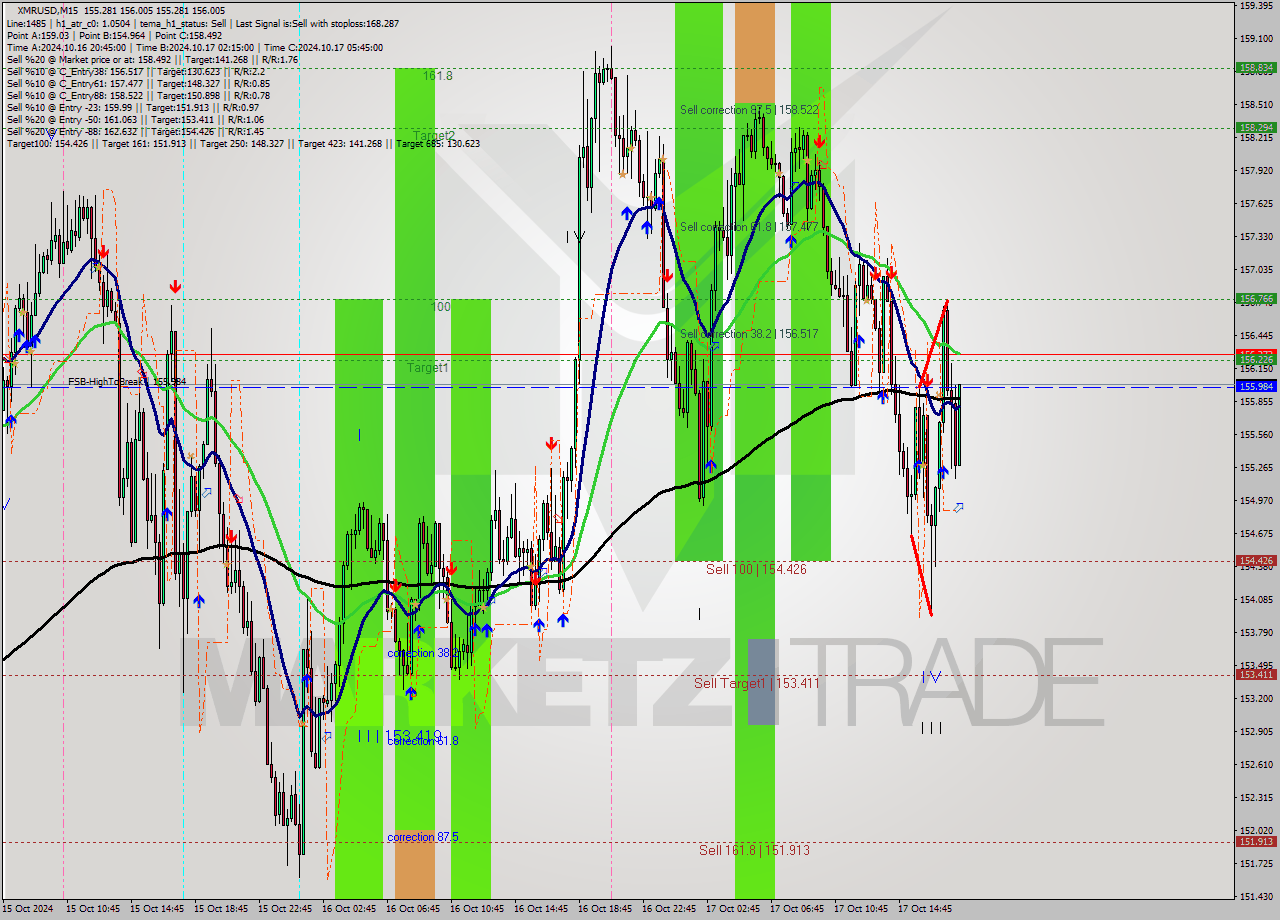Viewport: 1280px width, 920px height.
Task: Select the 'FSB-HighToBreak' level label
Action: [x=107, y=382]
